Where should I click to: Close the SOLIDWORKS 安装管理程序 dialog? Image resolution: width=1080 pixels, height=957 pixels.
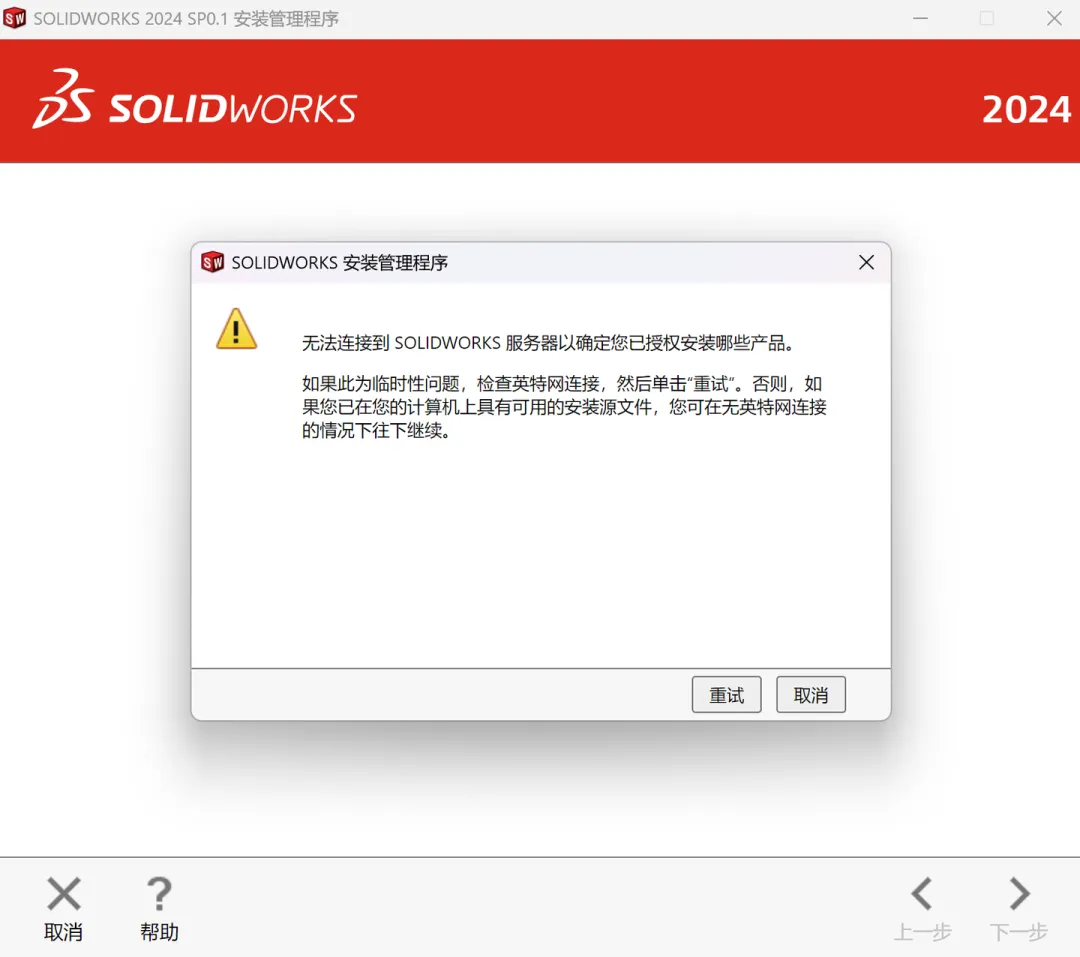866,263
